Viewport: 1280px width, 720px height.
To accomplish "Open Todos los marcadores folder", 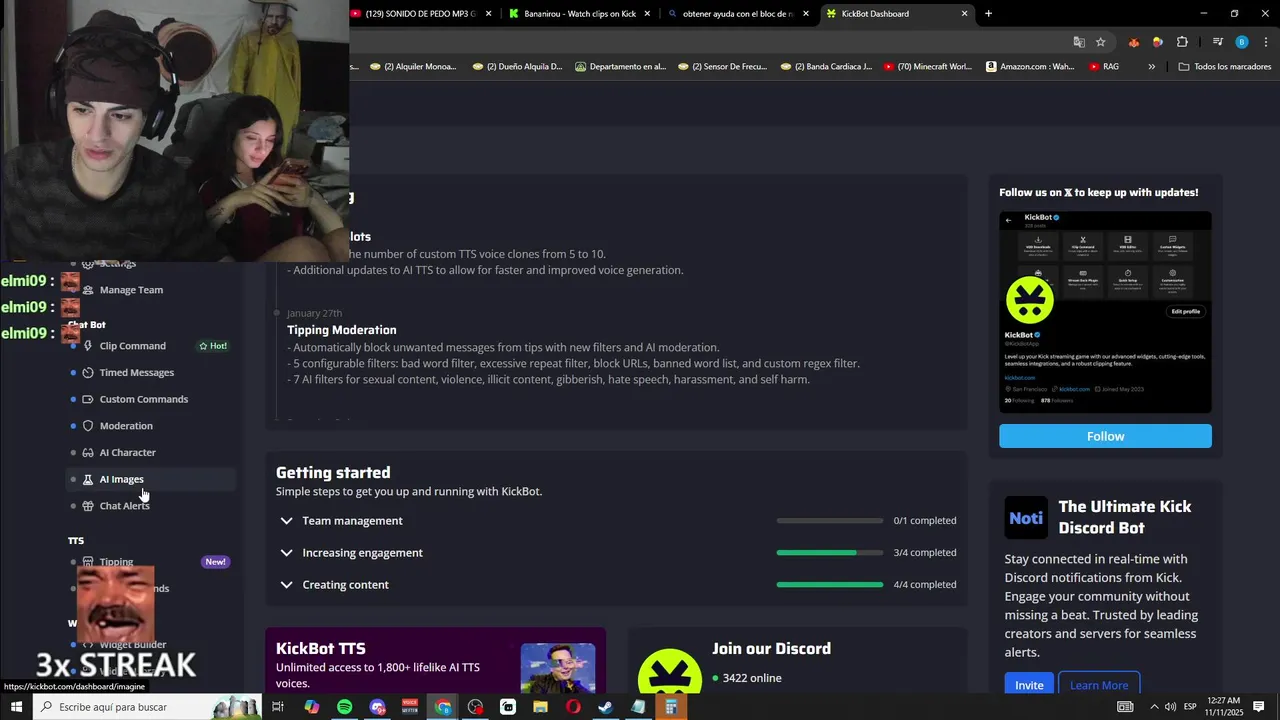I will point(1225,67).
